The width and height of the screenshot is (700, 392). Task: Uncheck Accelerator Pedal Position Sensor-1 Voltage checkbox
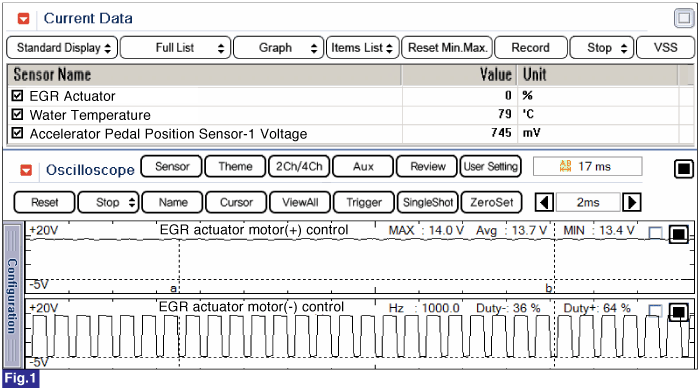pyautogui.click(x=17, y=133)
